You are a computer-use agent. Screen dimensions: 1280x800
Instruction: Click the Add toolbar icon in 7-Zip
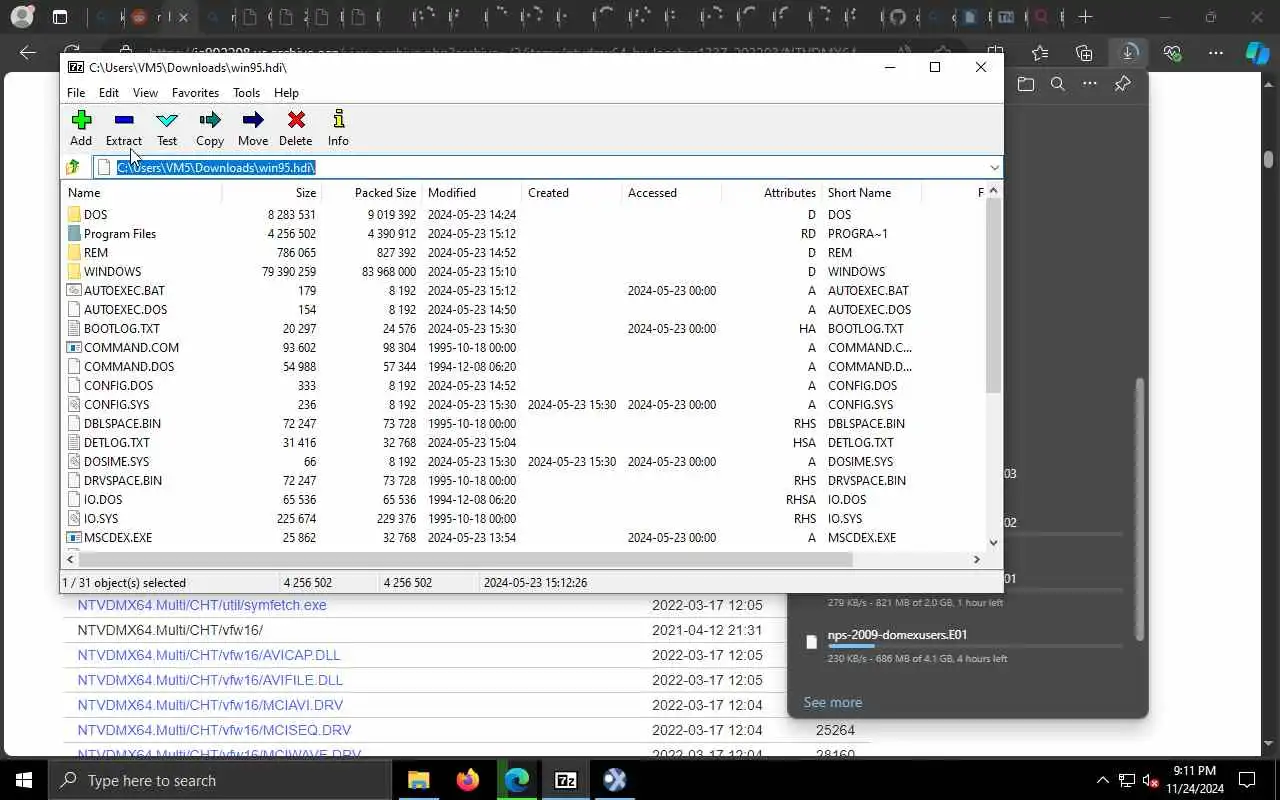click(81, 120)
